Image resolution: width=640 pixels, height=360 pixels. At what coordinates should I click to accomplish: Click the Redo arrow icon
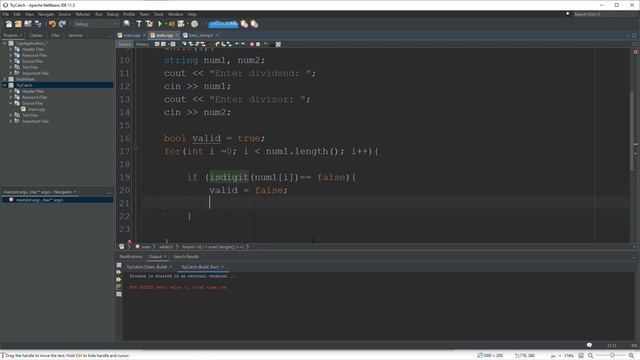[62, 24]
